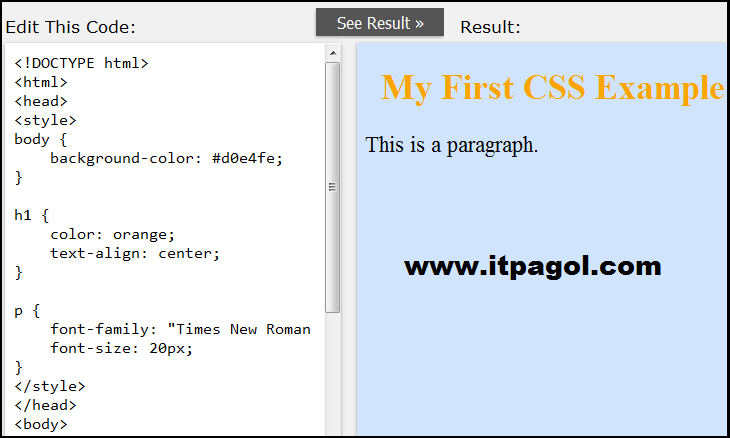Click the color: orange line in code
Viewport: 730px width, 438px height.
(x=112, y=235)
